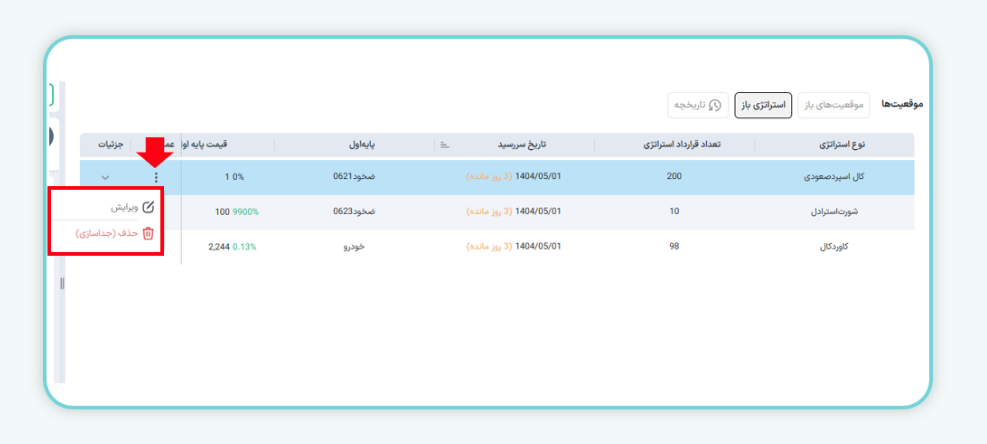Expand details chevron of the کال اسپردصعودی row
Image resolution: width=987 pixels, height=444 pixels.
(x=105, y=177)
